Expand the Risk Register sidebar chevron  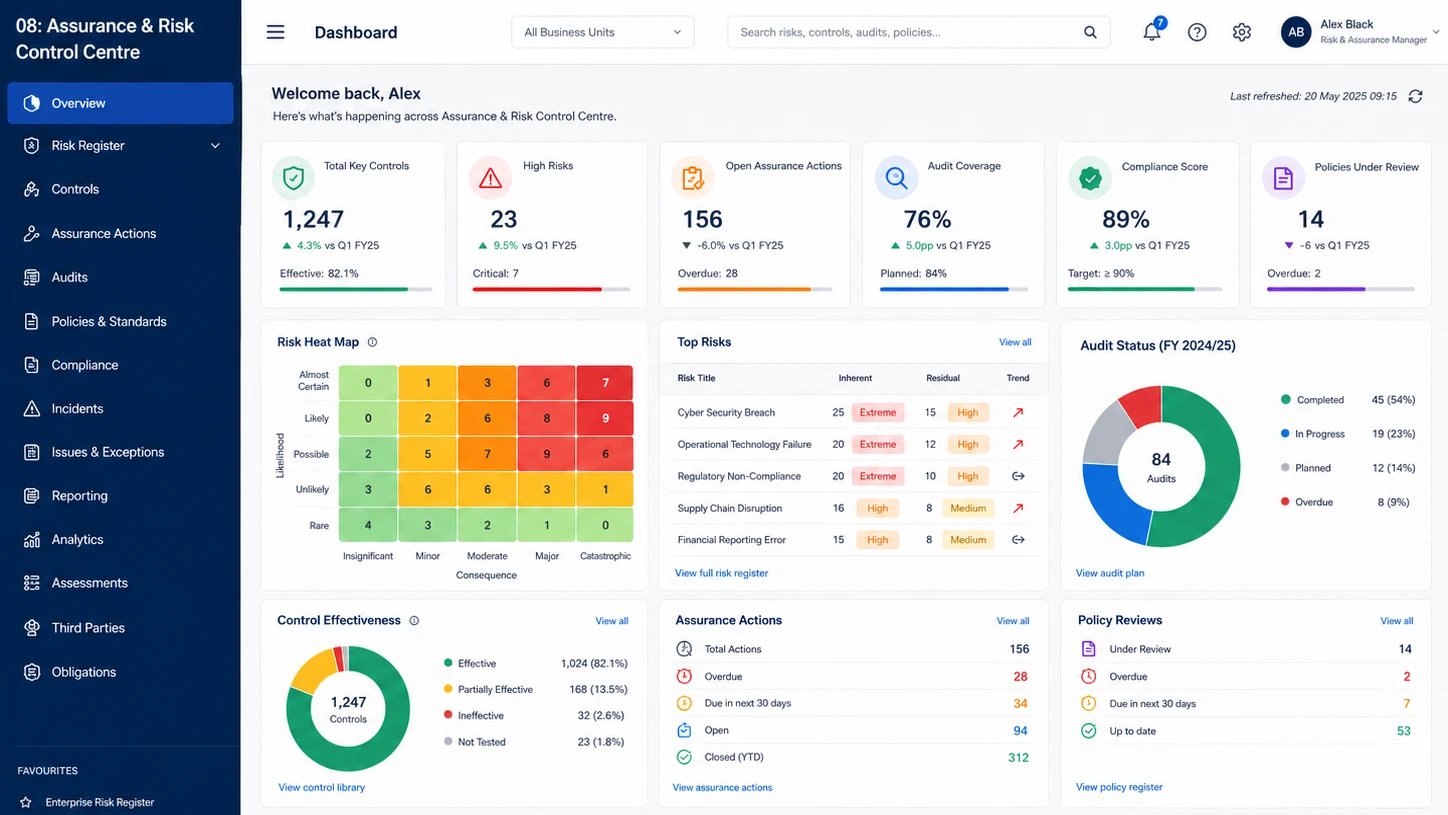pos(215,146)
